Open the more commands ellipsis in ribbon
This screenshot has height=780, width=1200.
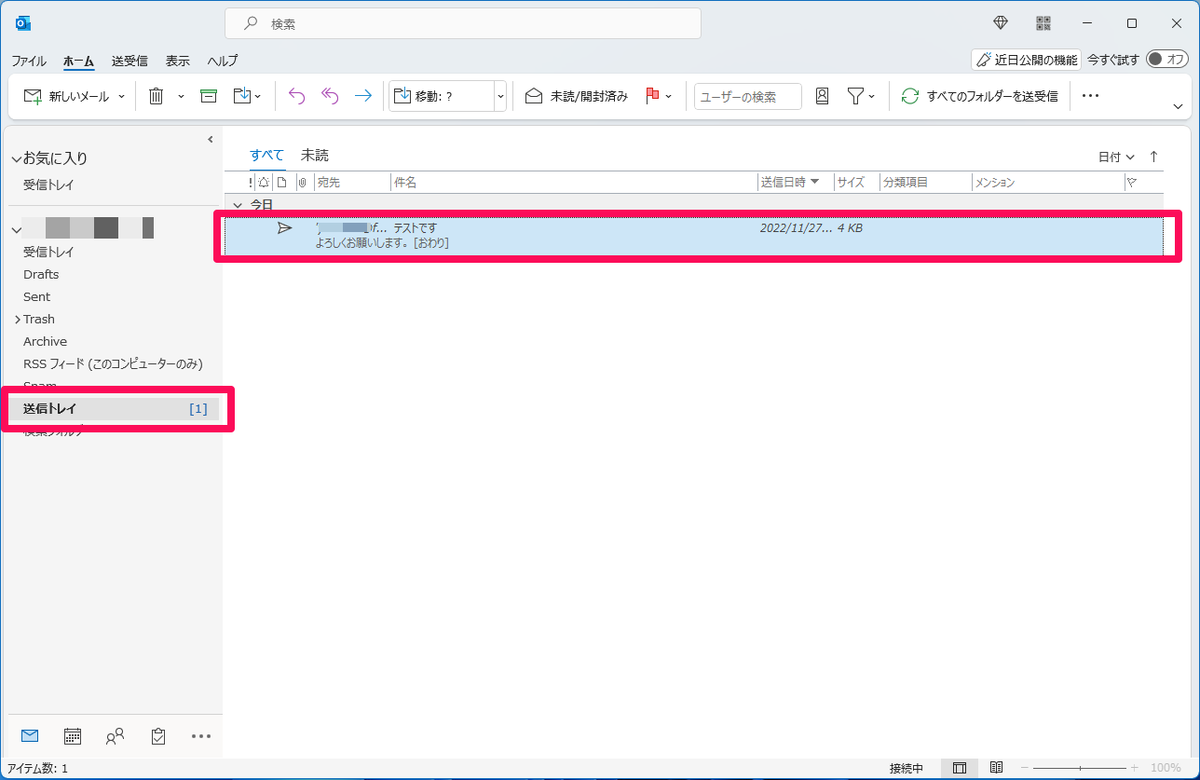coord(1091,96)
